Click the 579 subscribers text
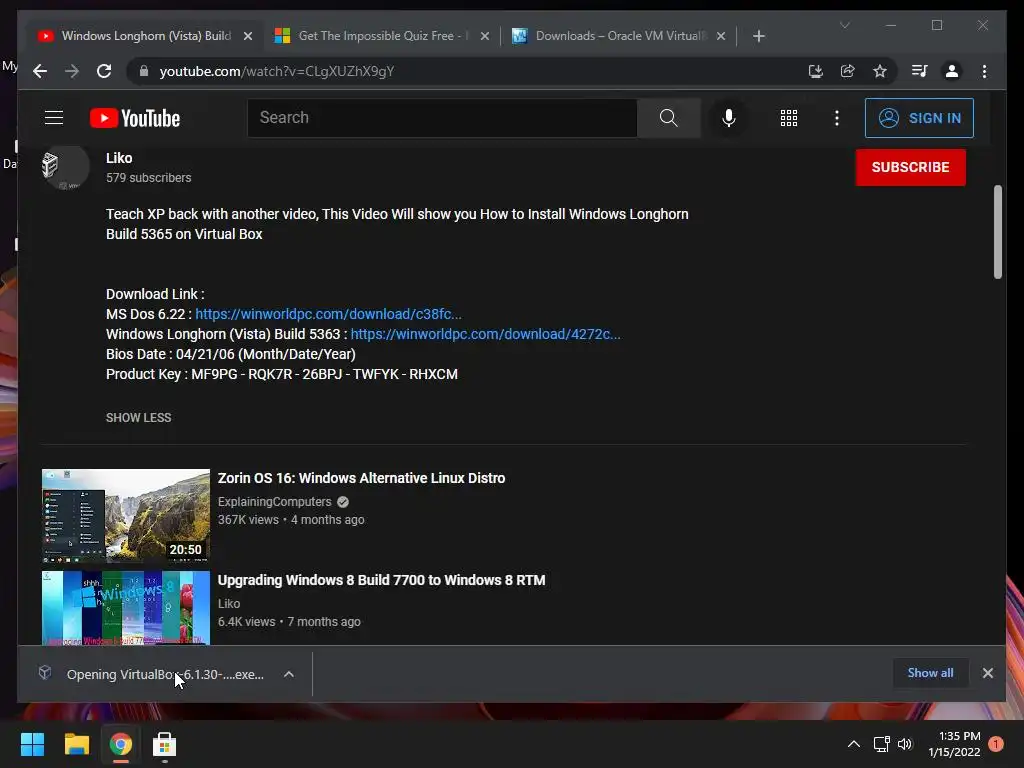 point(148,178)
